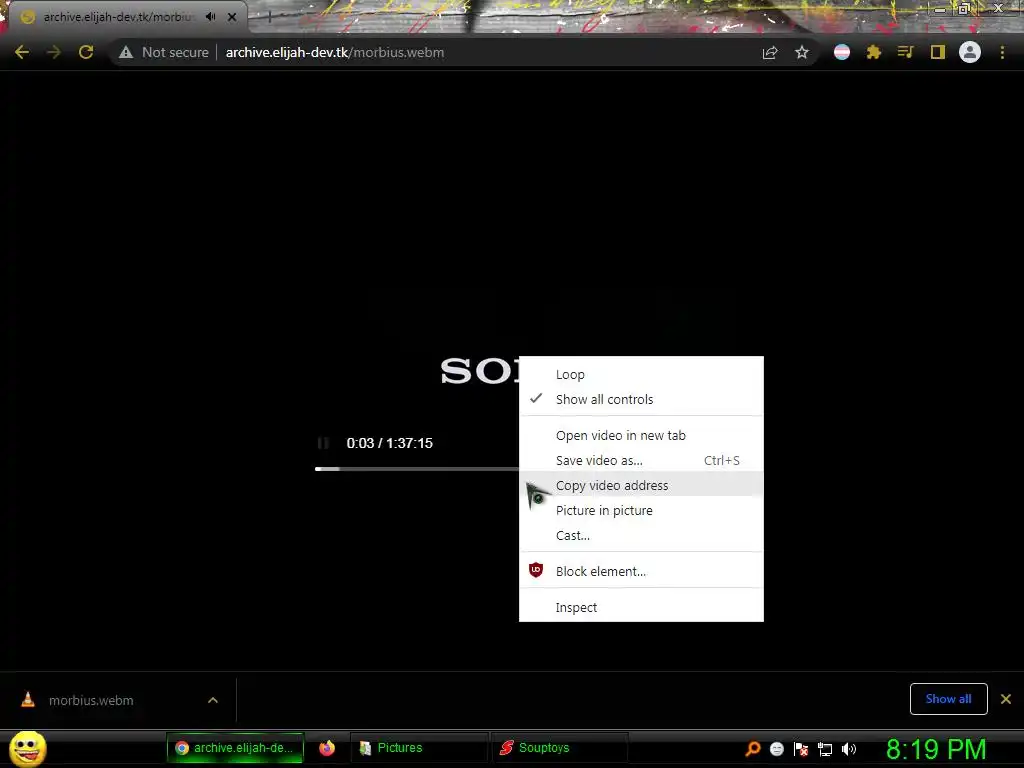Open the Chrome profile avatar
The width and height of the screenshot is (1024, 768).
coord(970,52)
